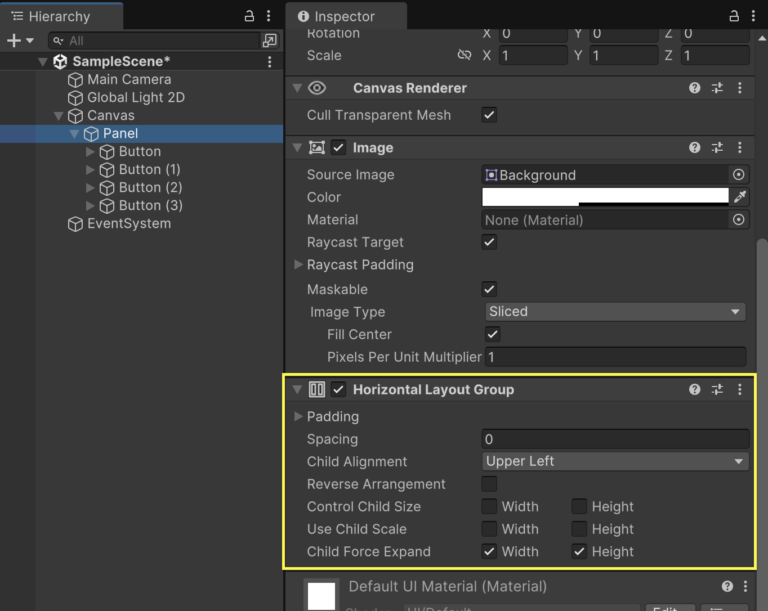The image size is (768, 611).
Task: Open the create-object plus dropdown in Hierarchy
Action: point(20,40)
